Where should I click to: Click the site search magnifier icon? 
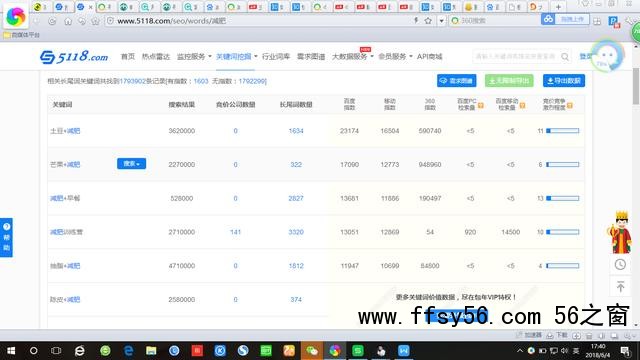565,57
